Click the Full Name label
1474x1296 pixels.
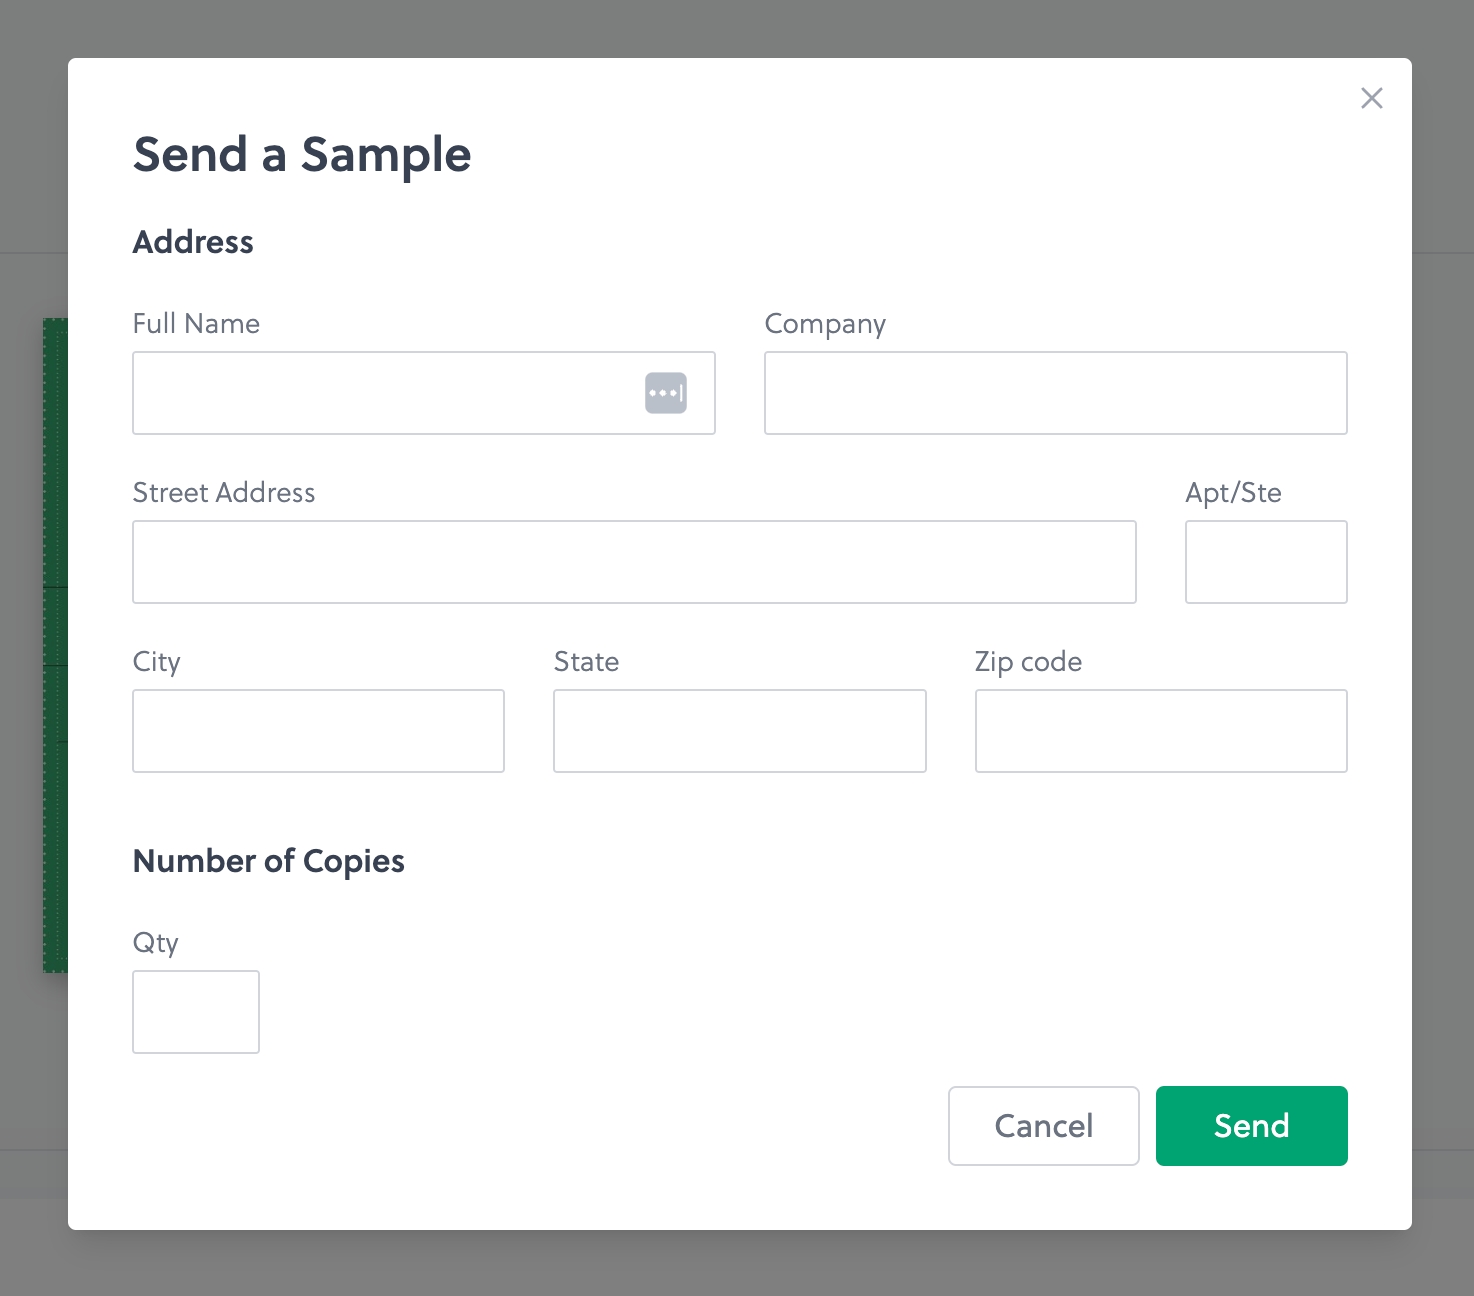tap(196, 324)
